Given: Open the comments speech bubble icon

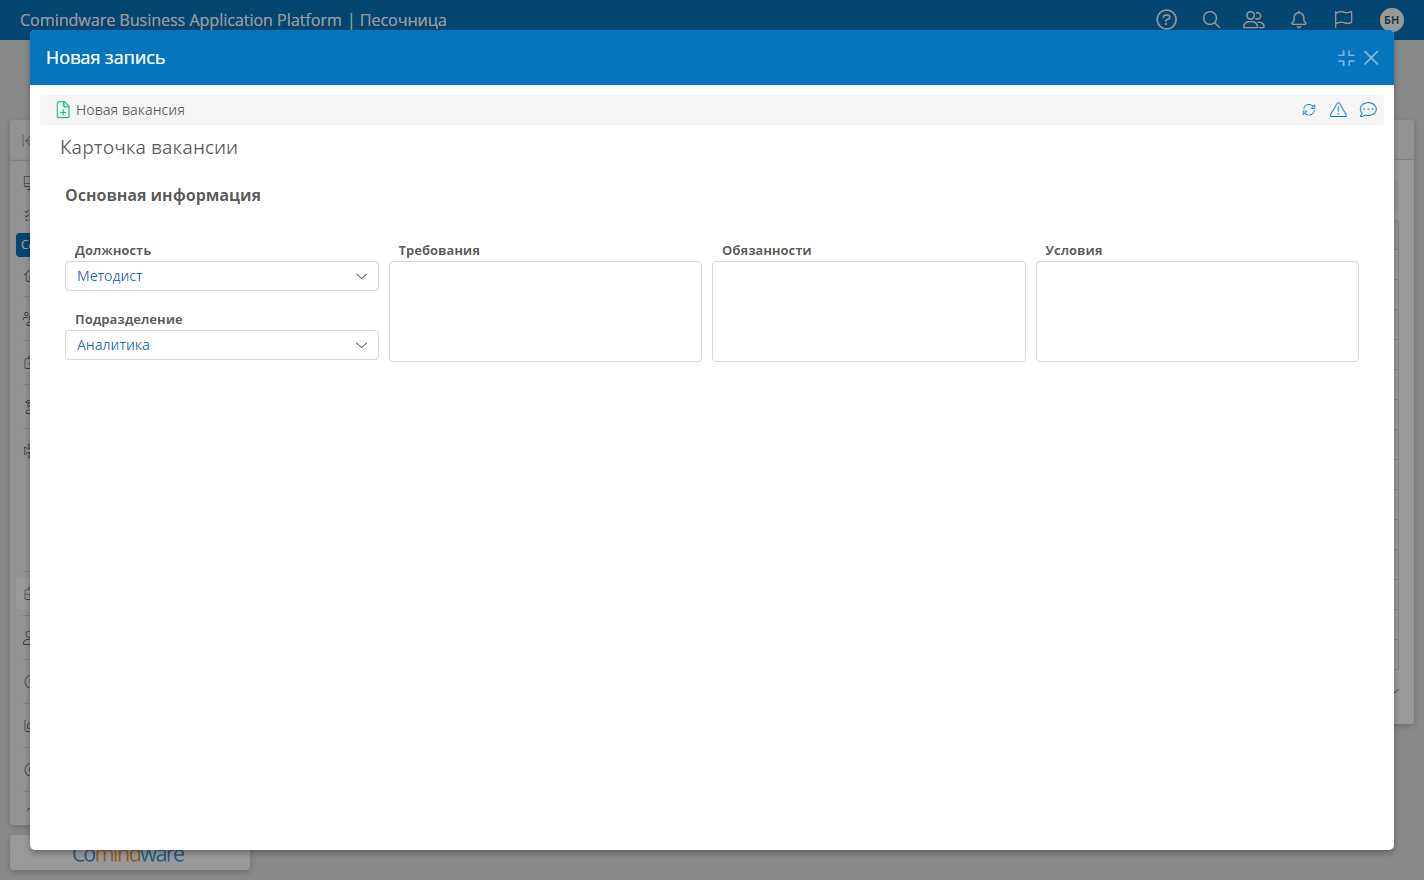Looking at the screenshot, I should tap(1368, 110).
